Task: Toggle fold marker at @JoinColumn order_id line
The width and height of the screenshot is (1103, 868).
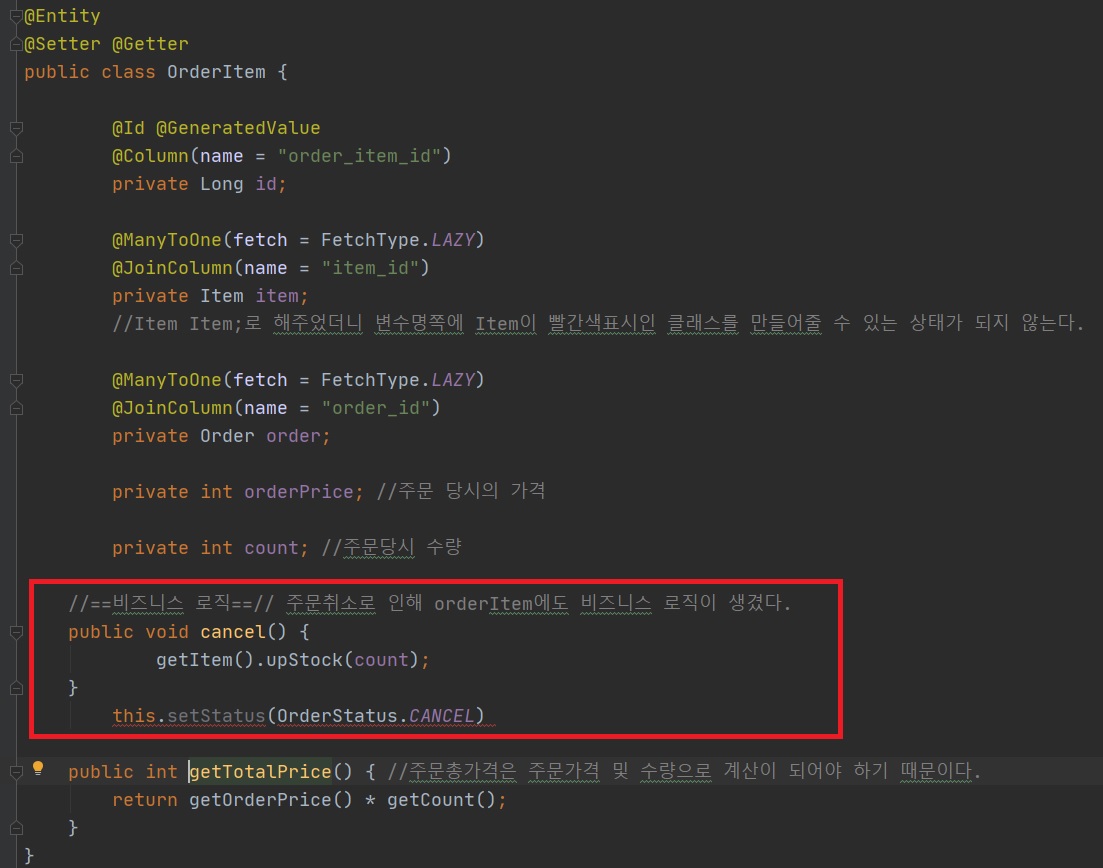Action: pyautogui.click(x=16, y=408)
